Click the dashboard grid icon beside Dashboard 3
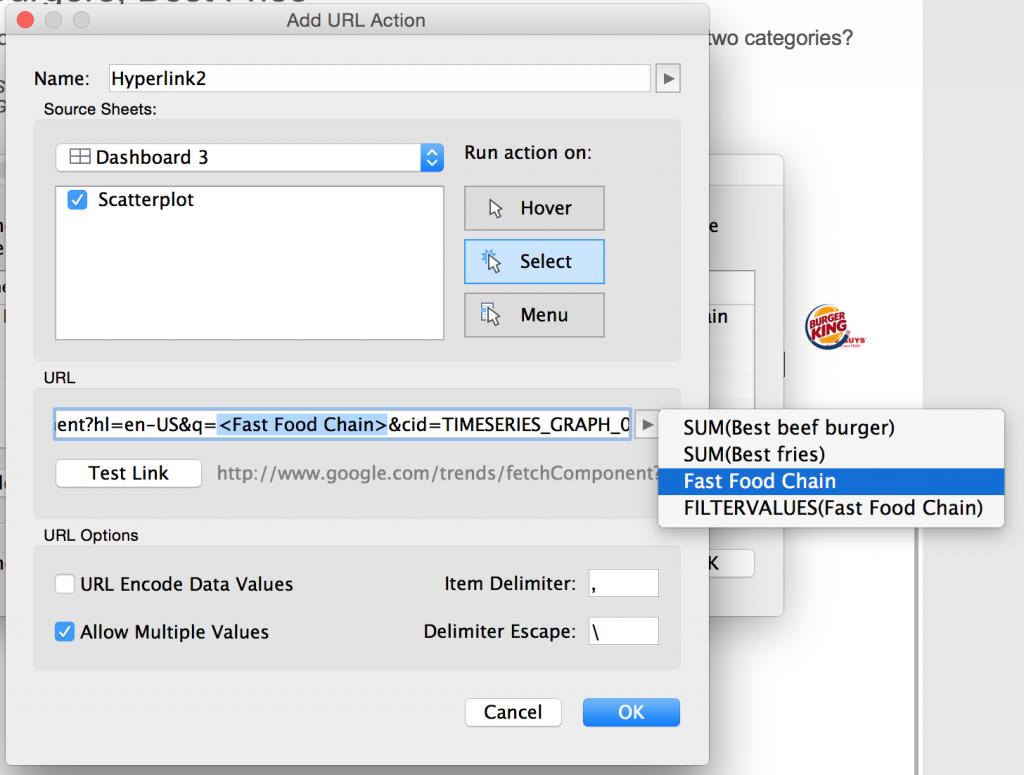This screenshot has height=775, width=1024. [x=81, y=157]
